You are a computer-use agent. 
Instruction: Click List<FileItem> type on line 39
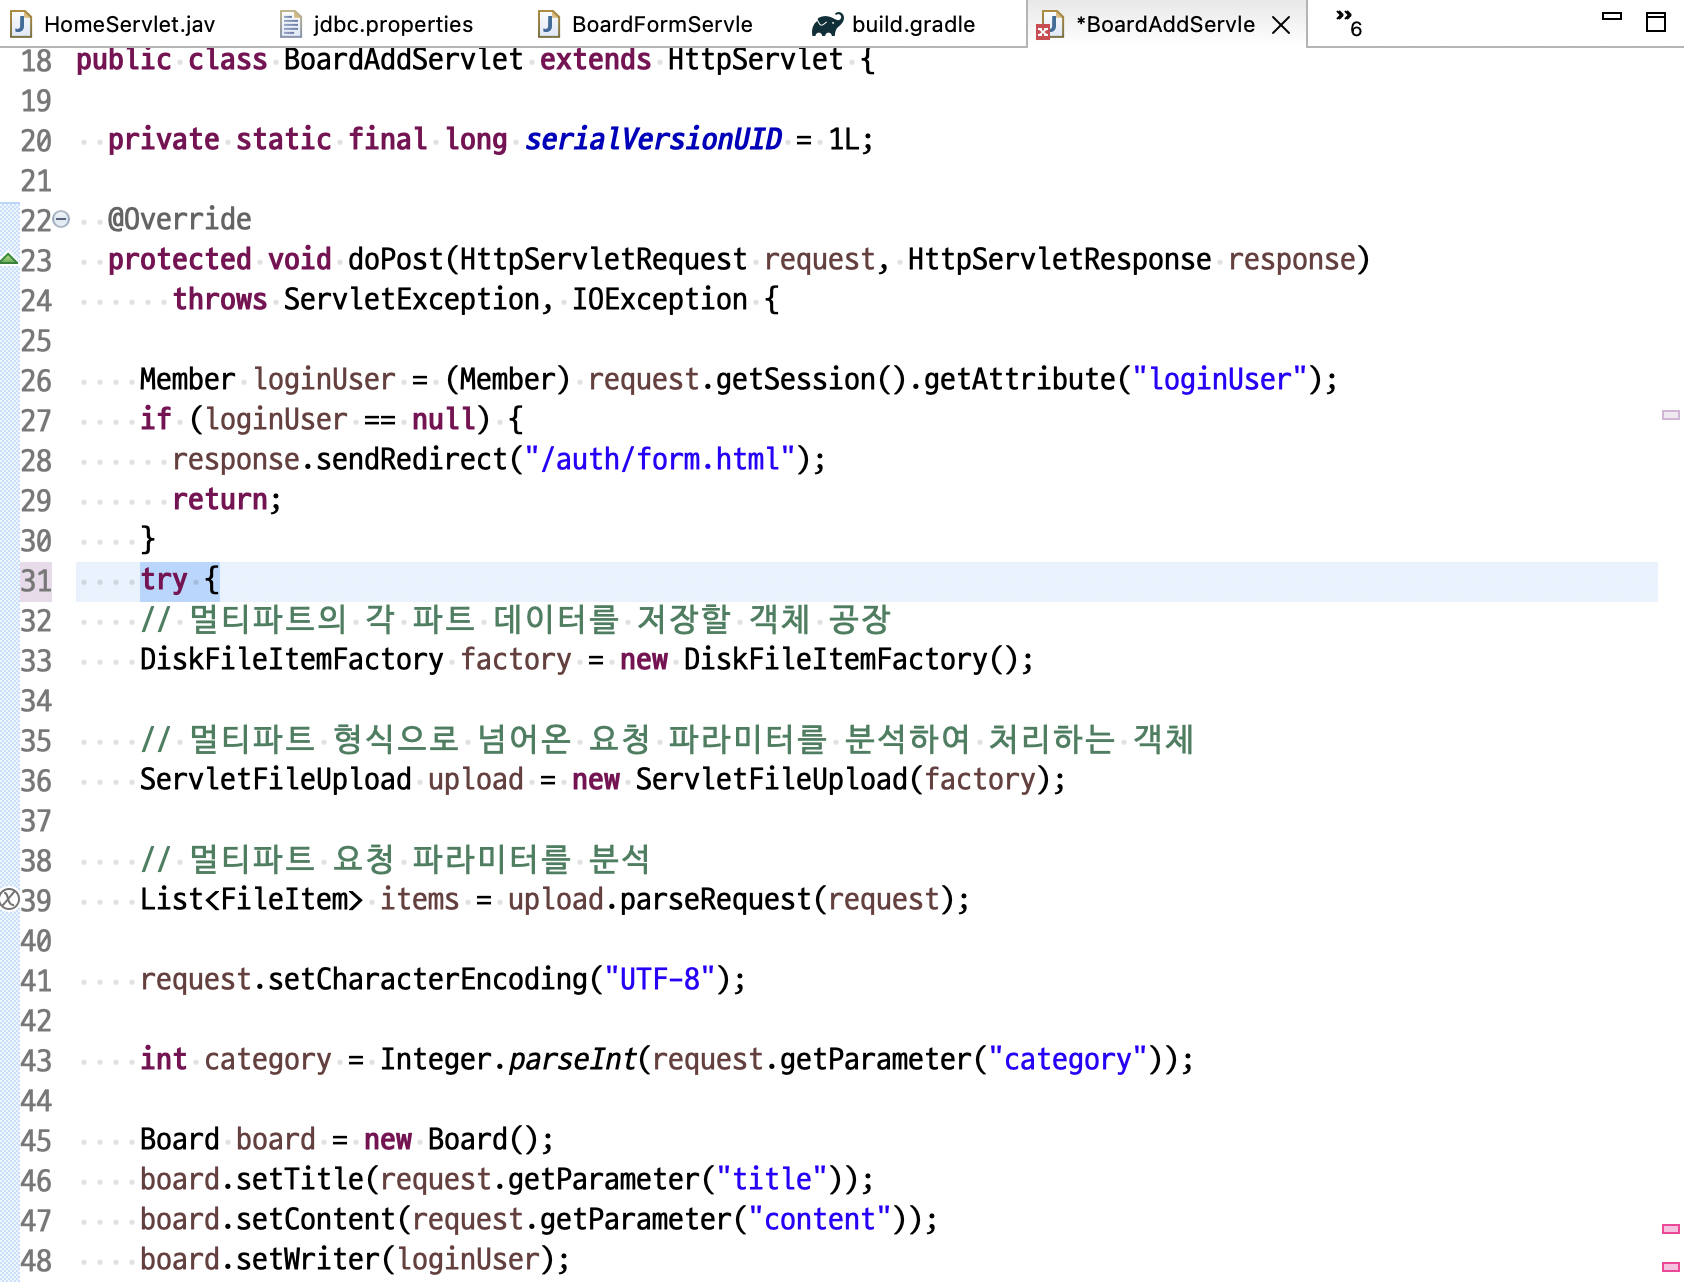click(252, 899)
